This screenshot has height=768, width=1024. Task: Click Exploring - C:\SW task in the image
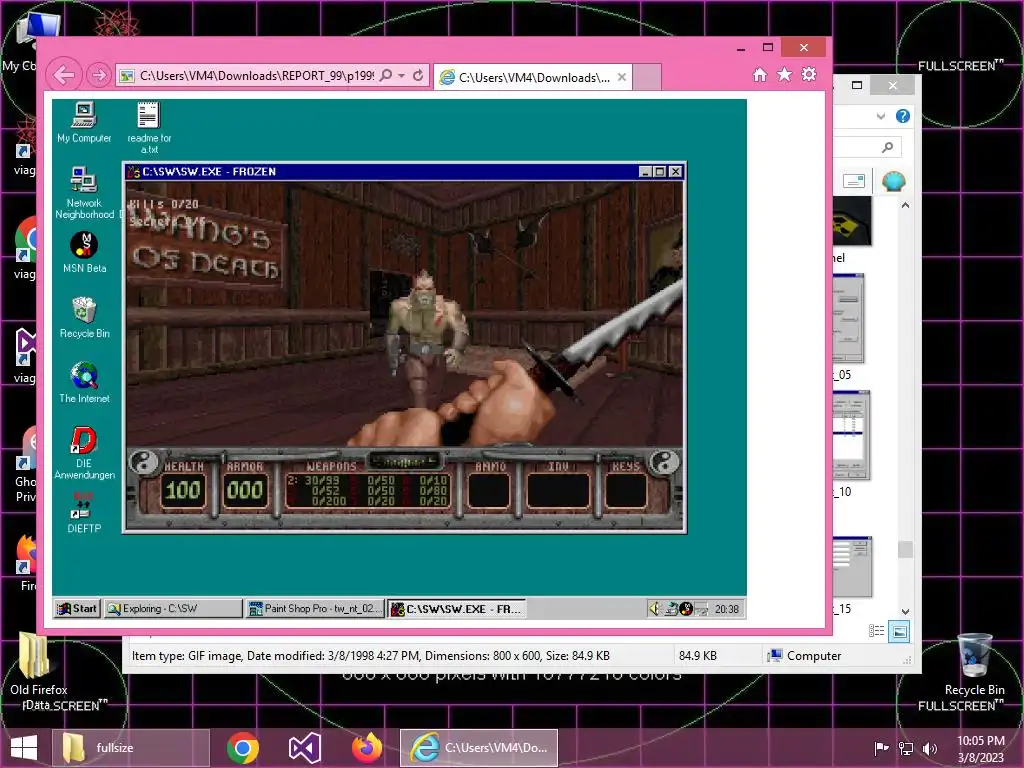[173, 609]
